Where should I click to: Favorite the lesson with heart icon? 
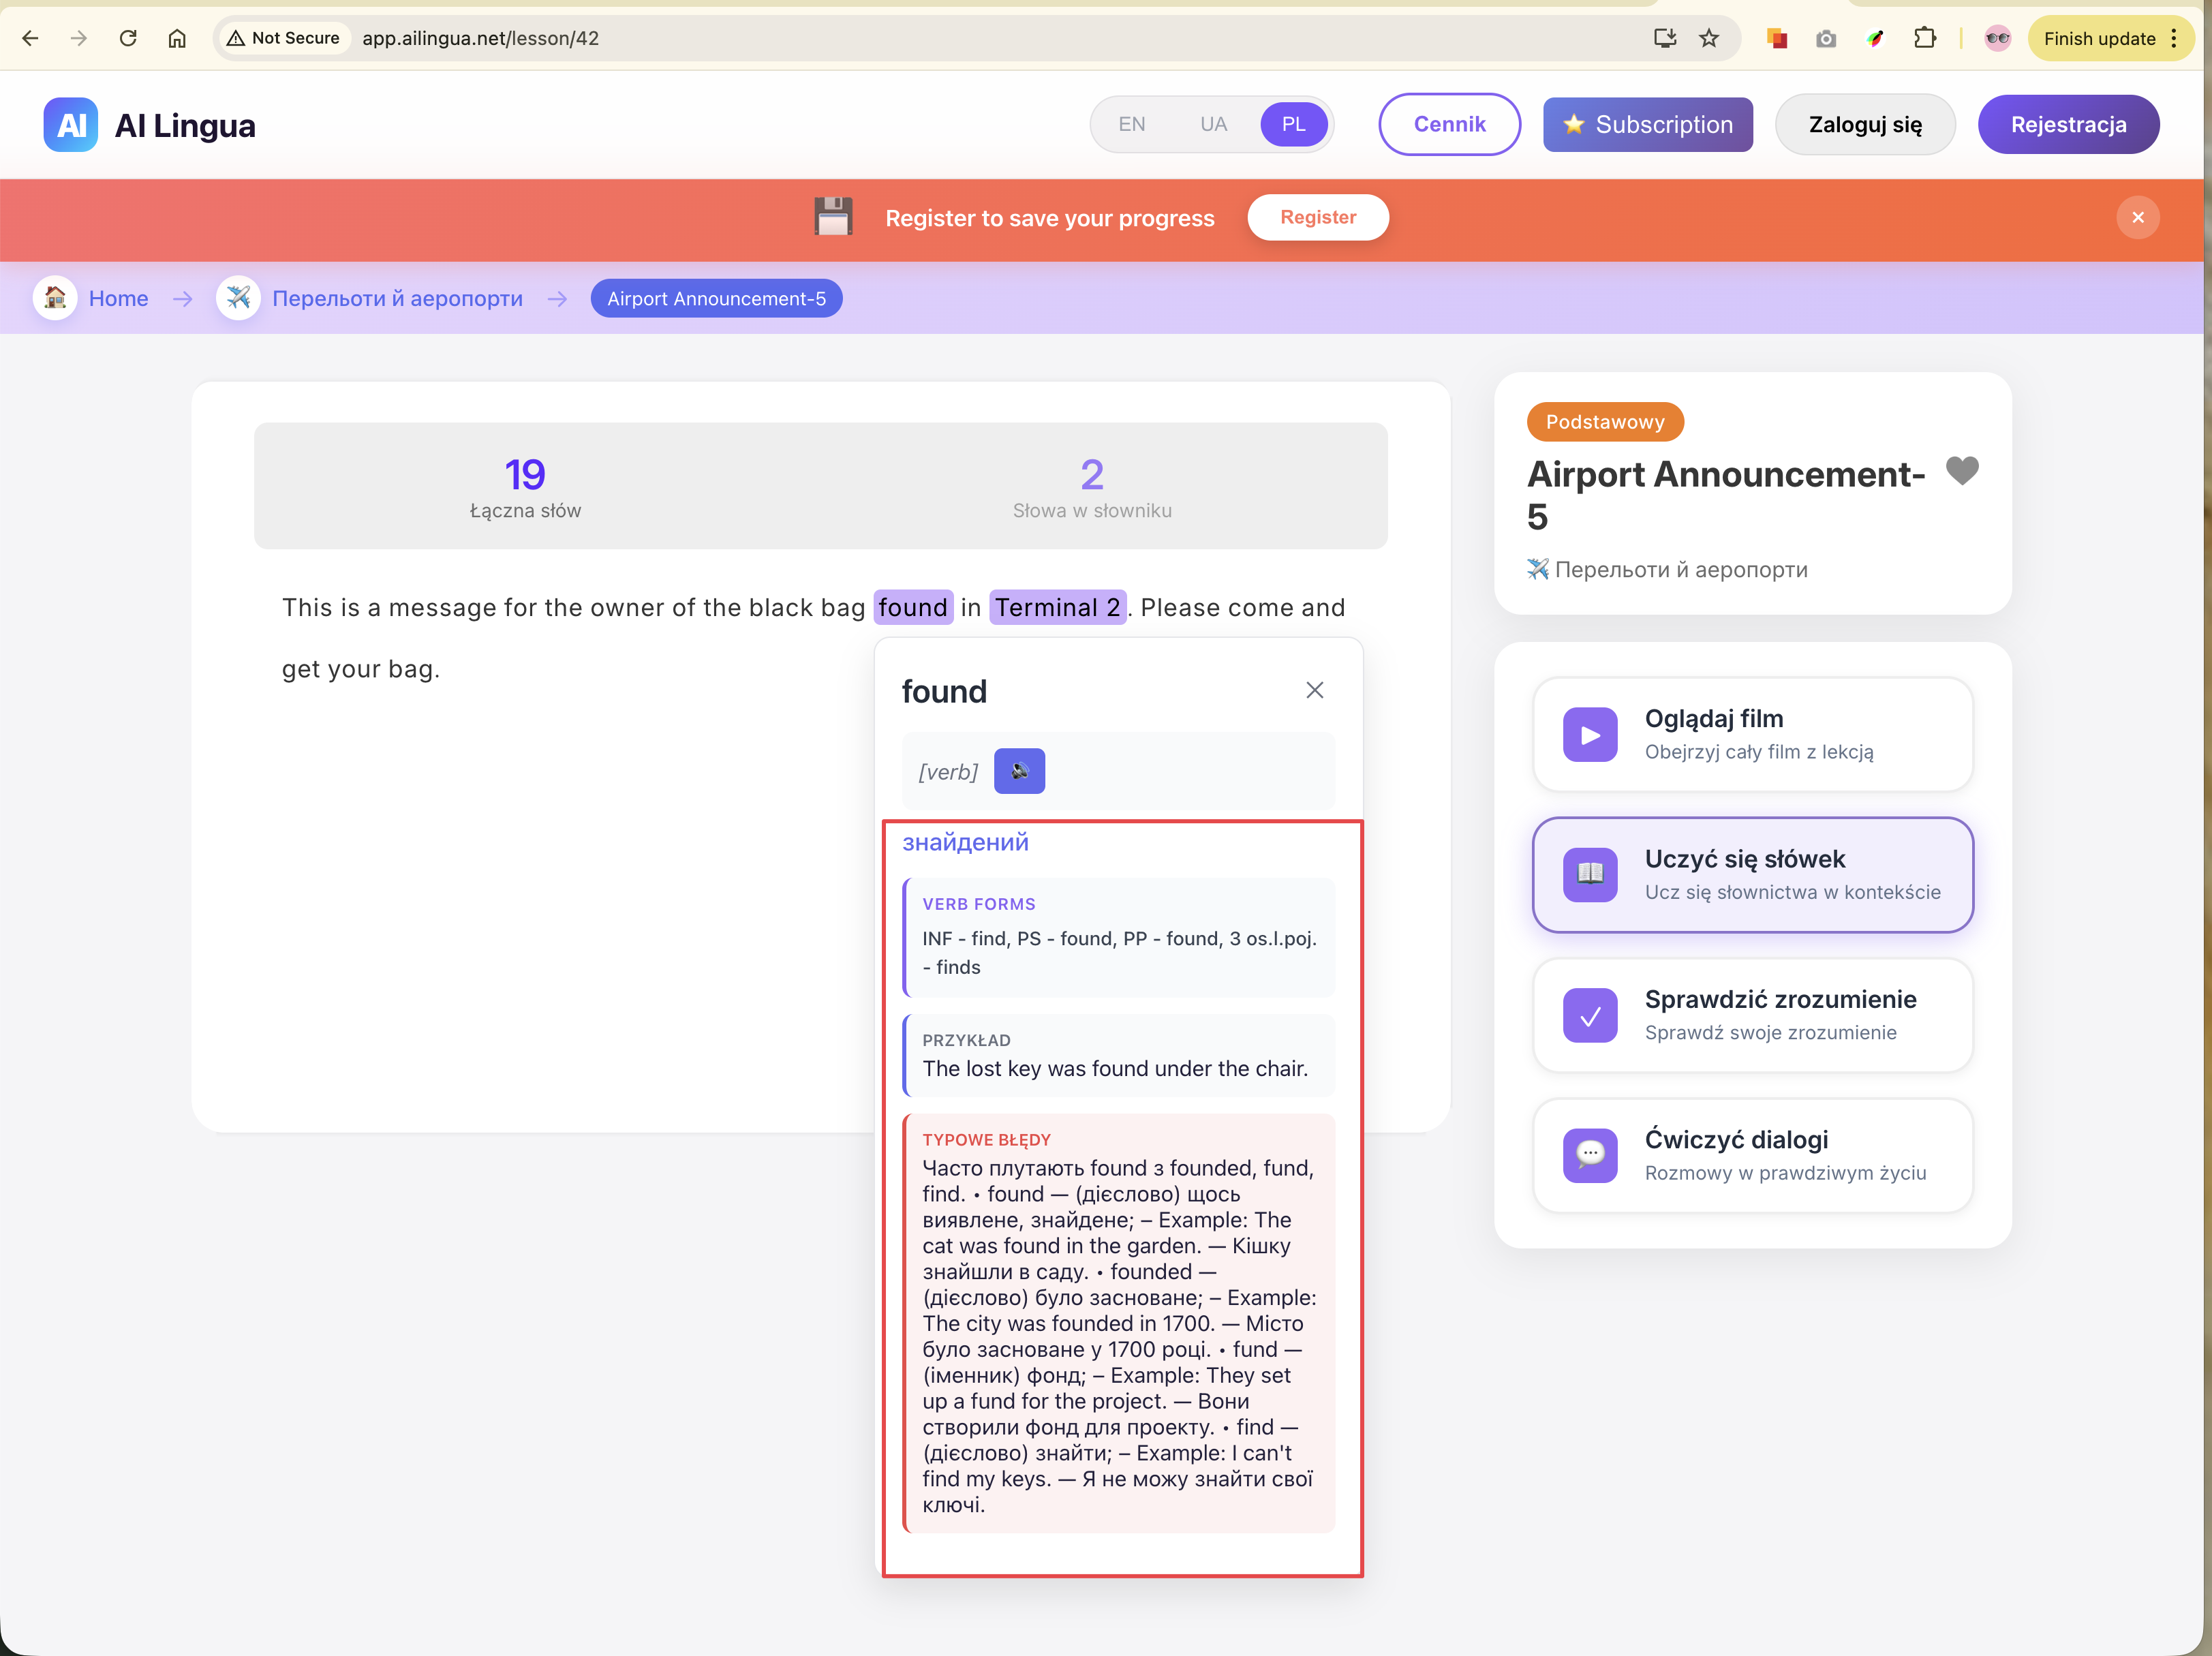[x=1962, y=470]
